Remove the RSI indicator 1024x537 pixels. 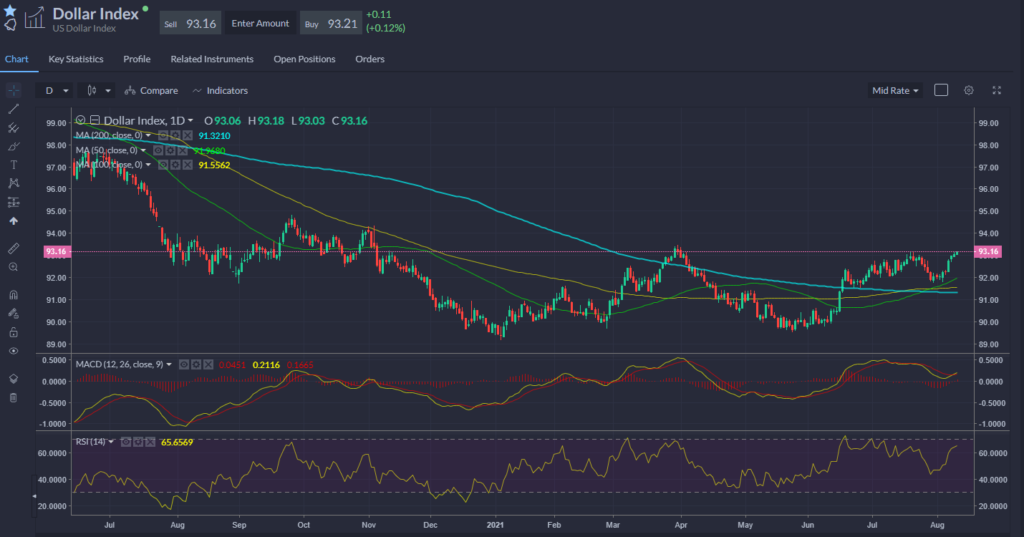pyautogui.click(x=150, y=442)
